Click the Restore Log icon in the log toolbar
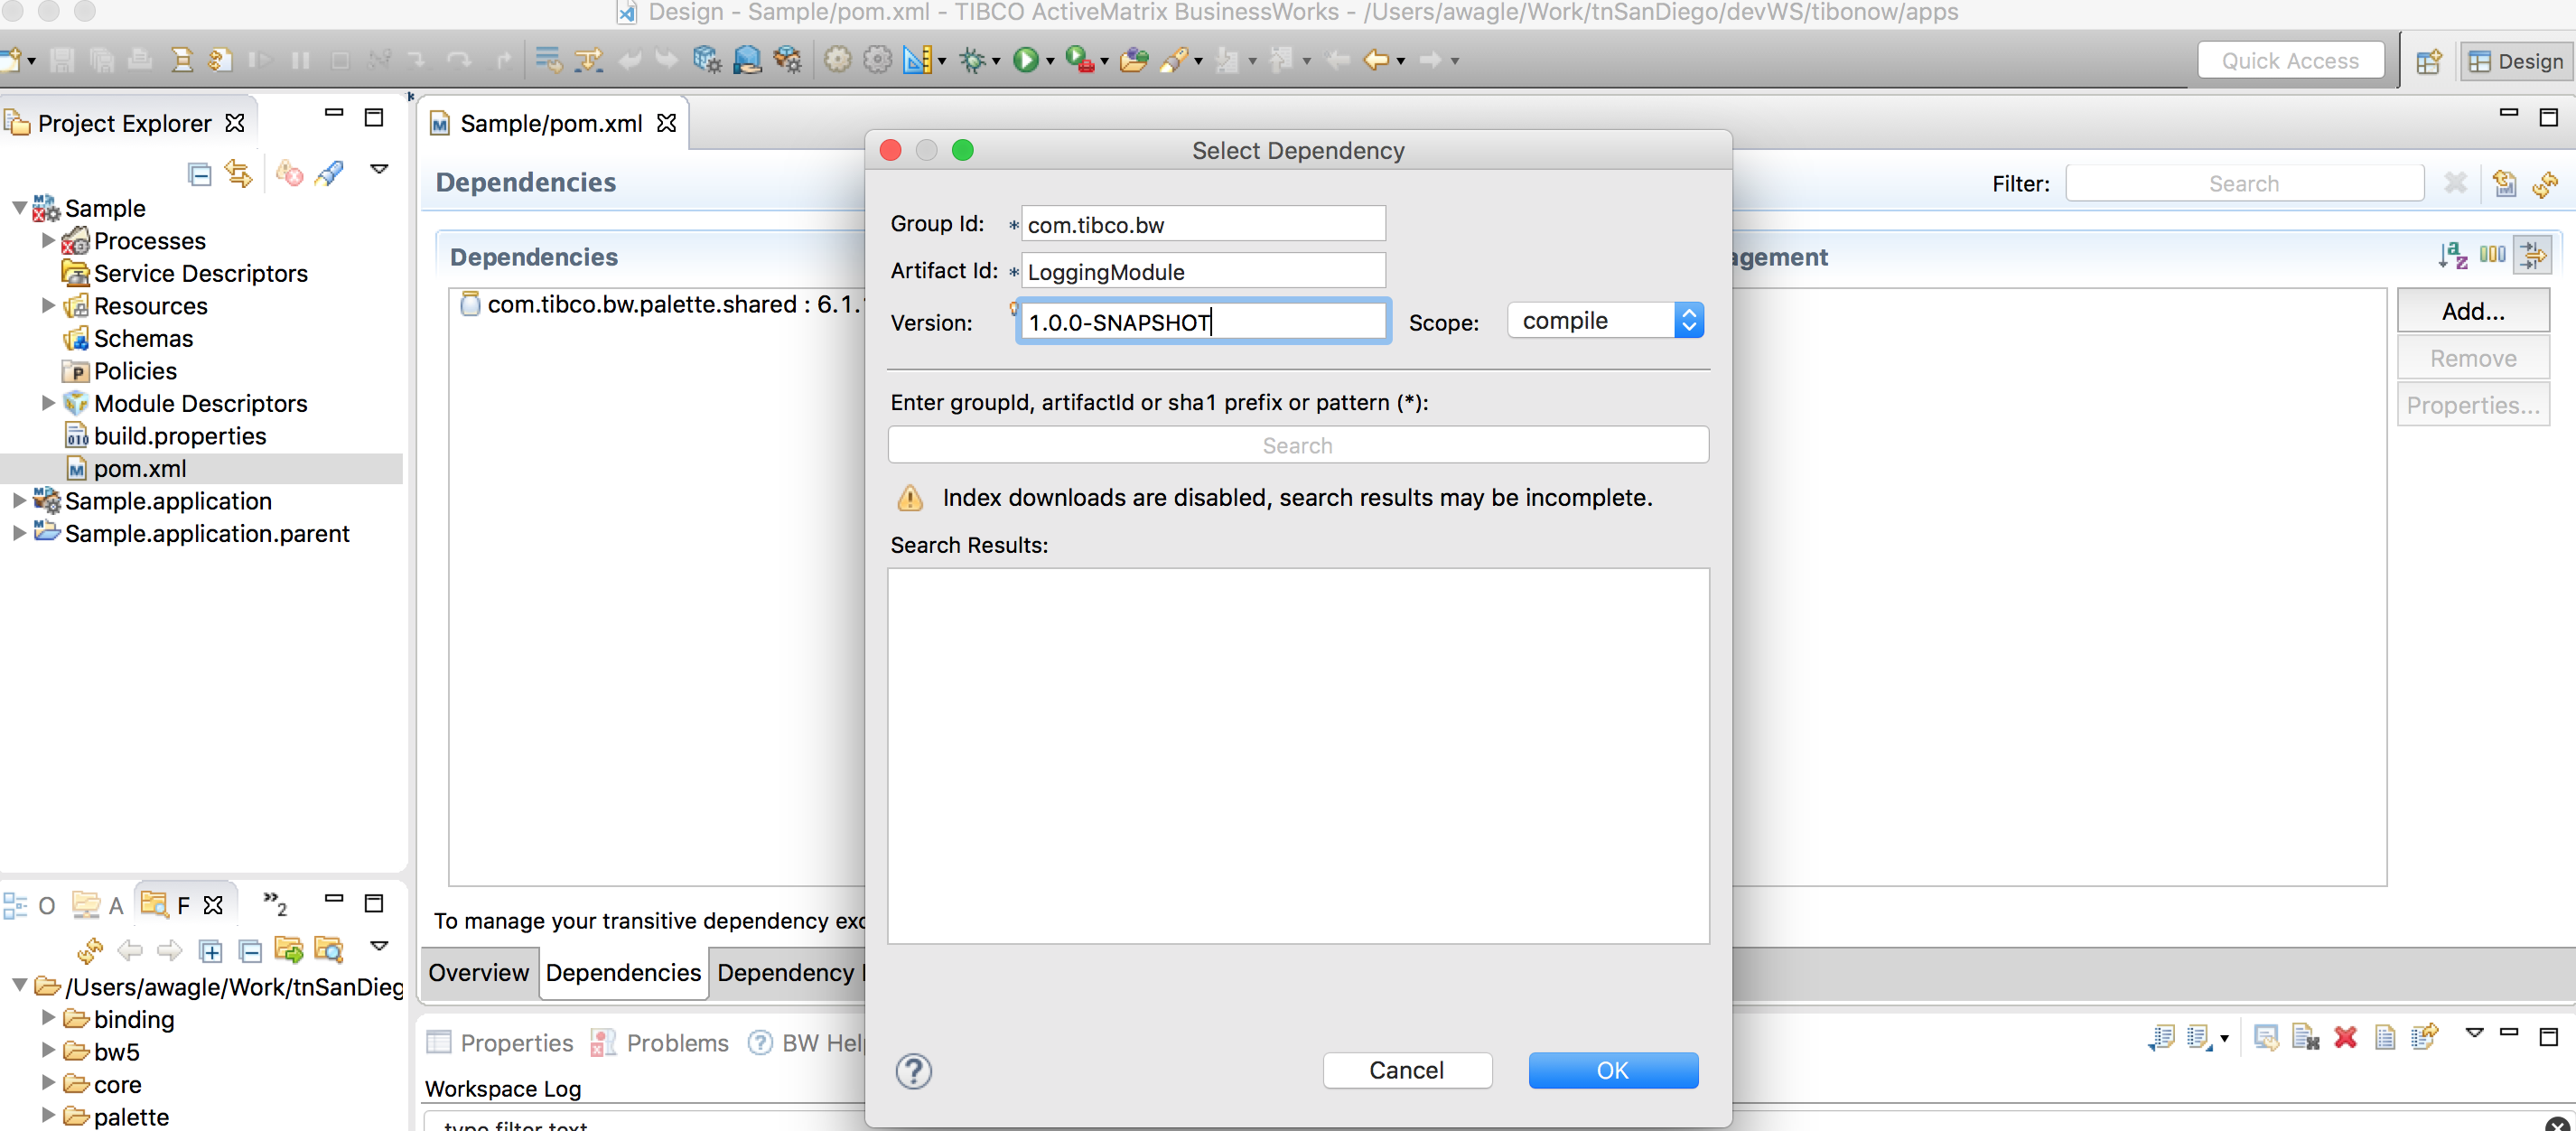This screenshot has height=1131, width=2576. click(2425, 1037)
